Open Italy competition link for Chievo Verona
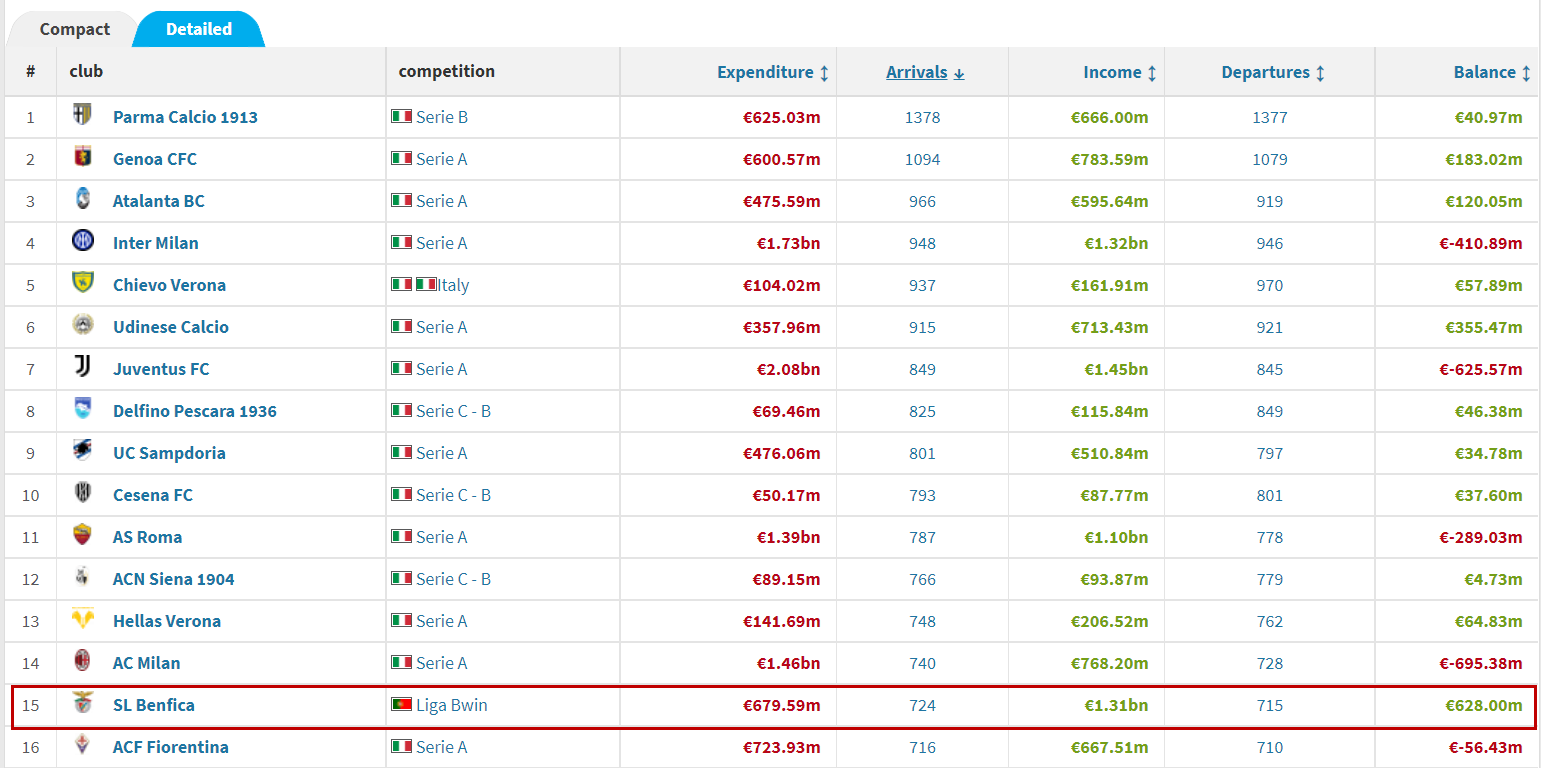 (453, 285)
